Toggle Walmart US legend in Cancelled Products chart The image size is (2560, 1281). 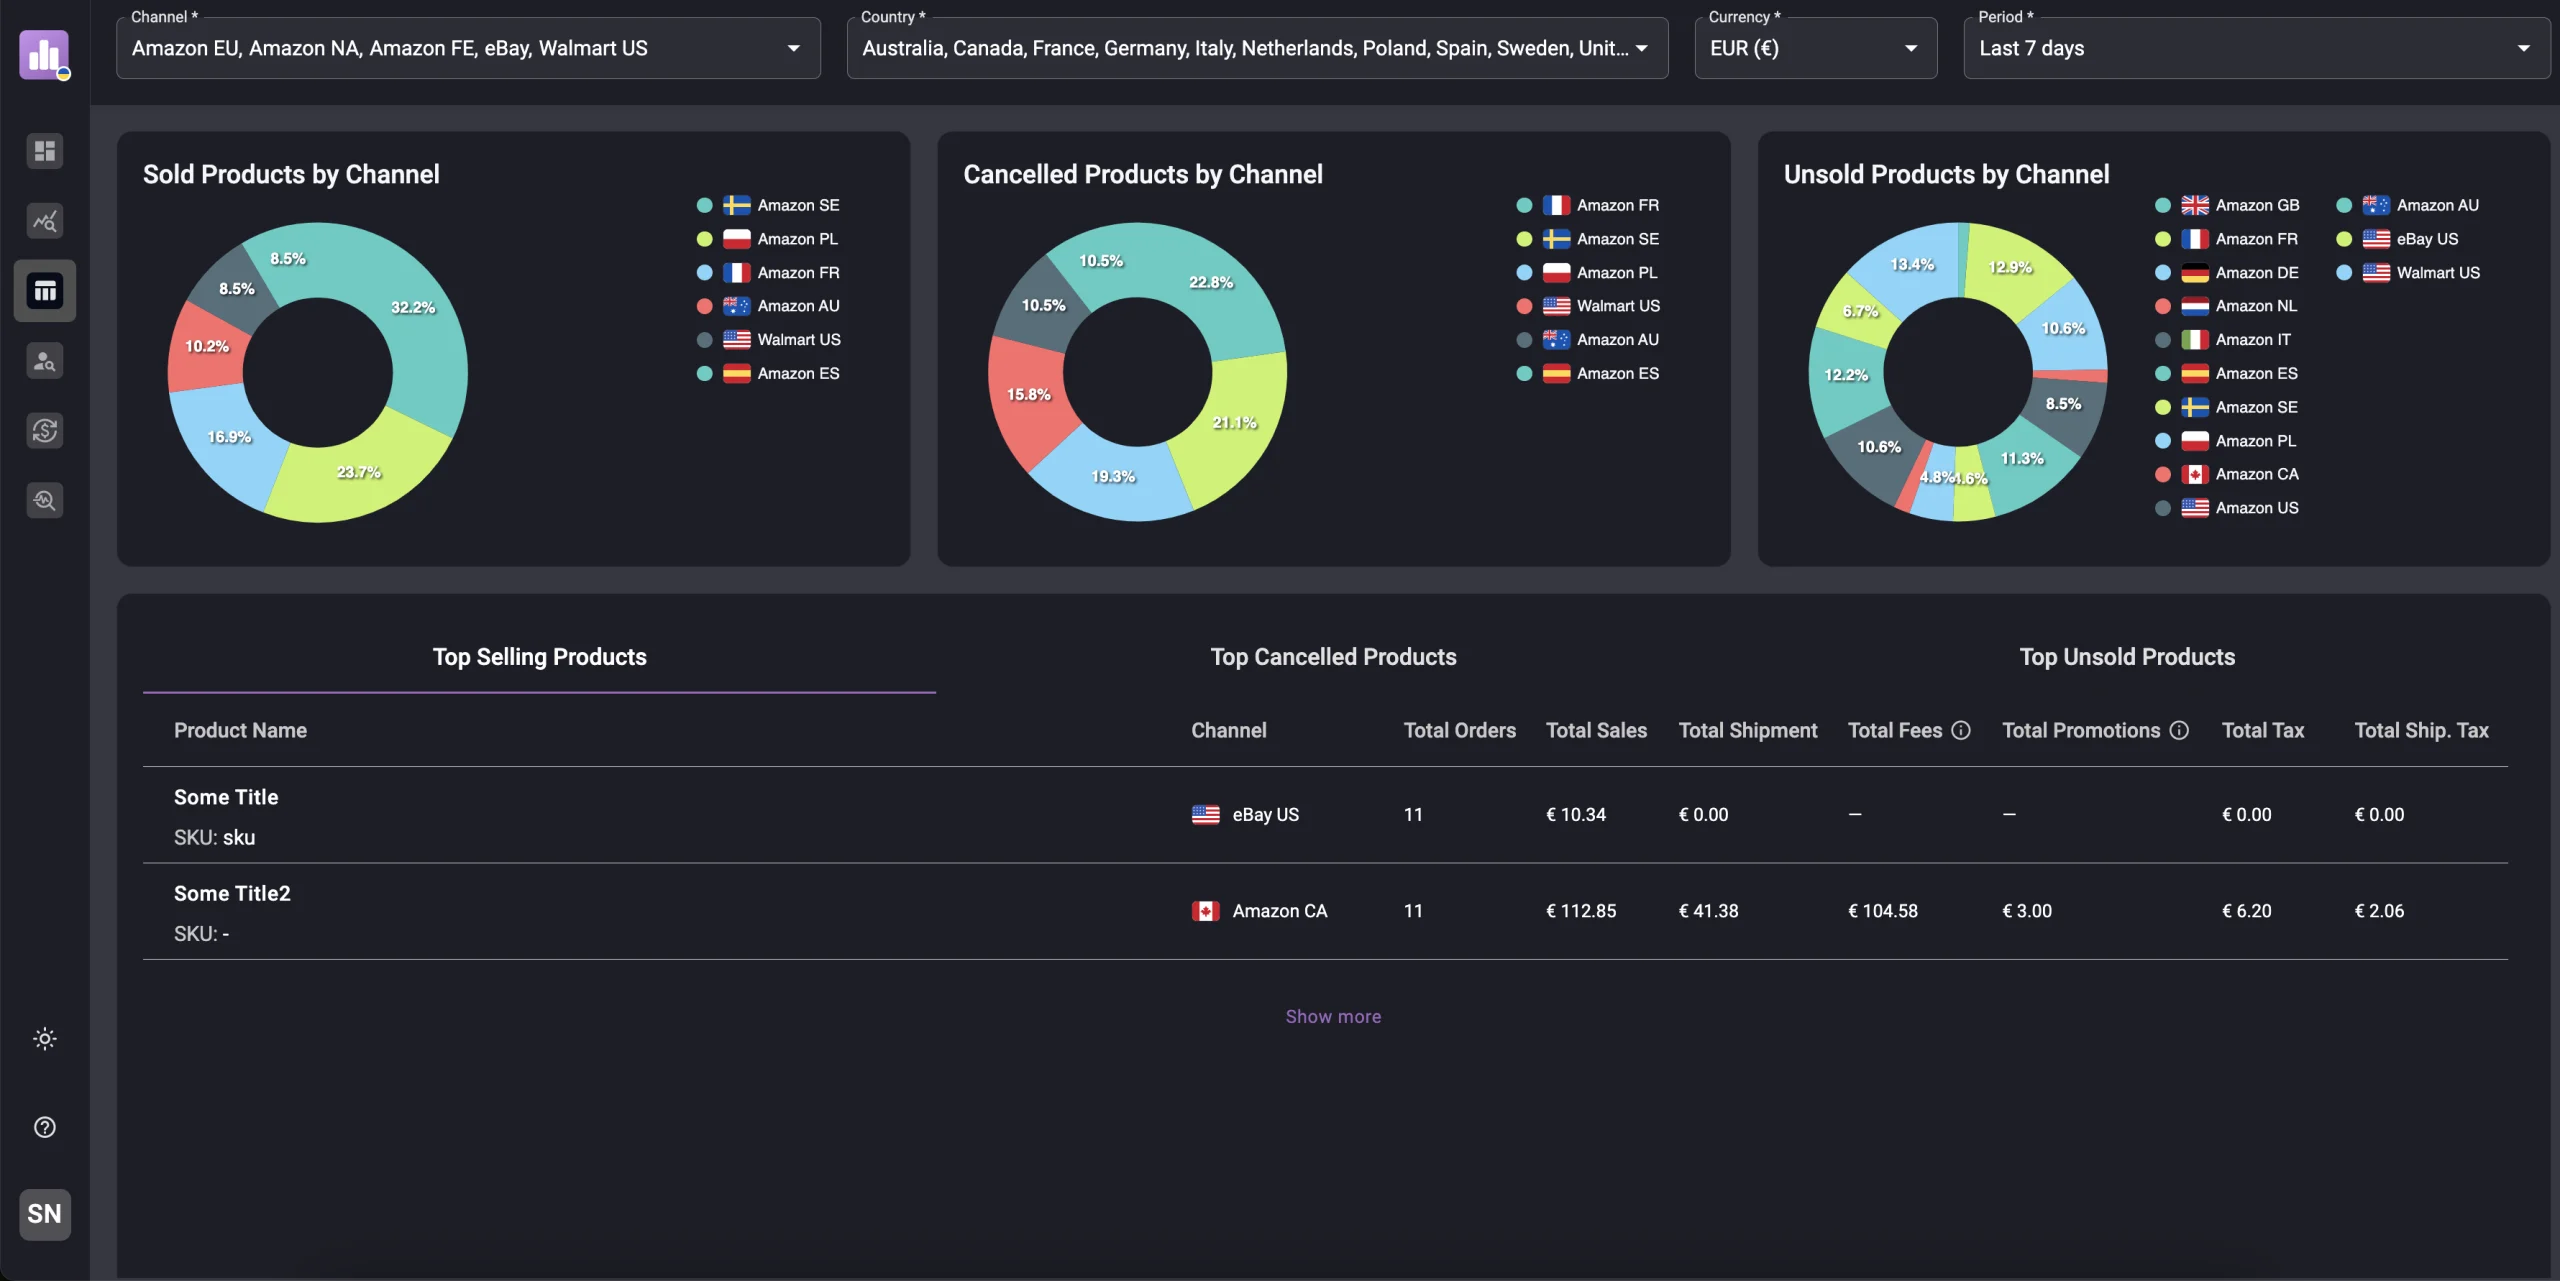click(1617, 306)
